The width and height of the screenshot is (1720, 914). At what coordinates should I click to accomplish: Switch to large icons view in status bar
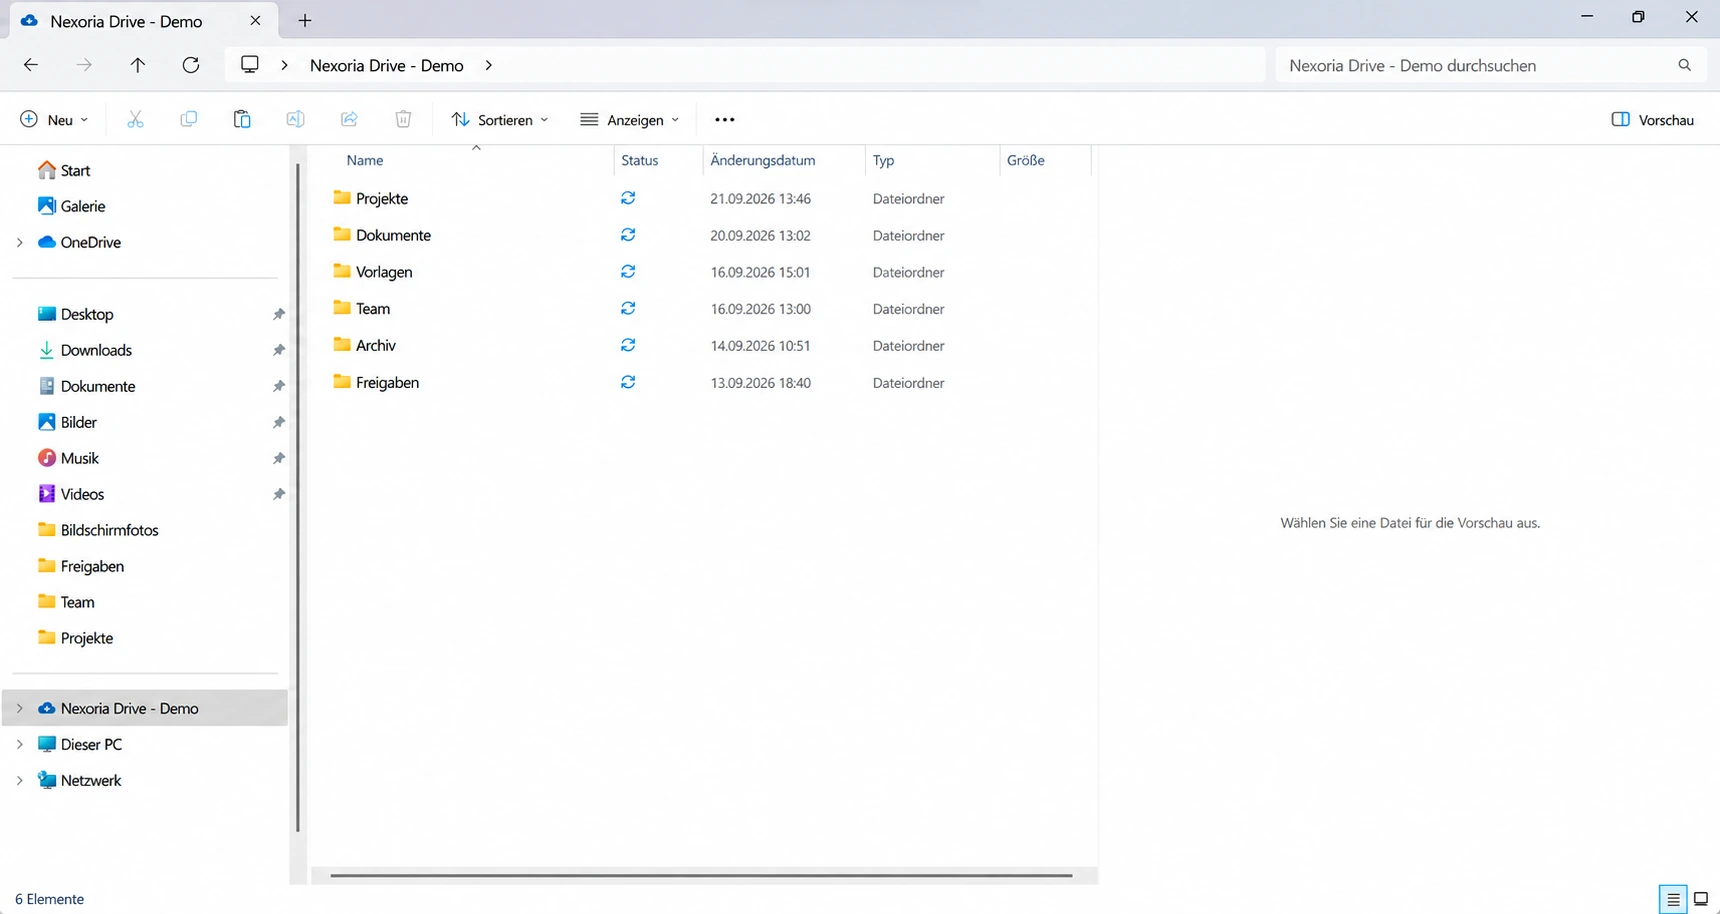1701,899
